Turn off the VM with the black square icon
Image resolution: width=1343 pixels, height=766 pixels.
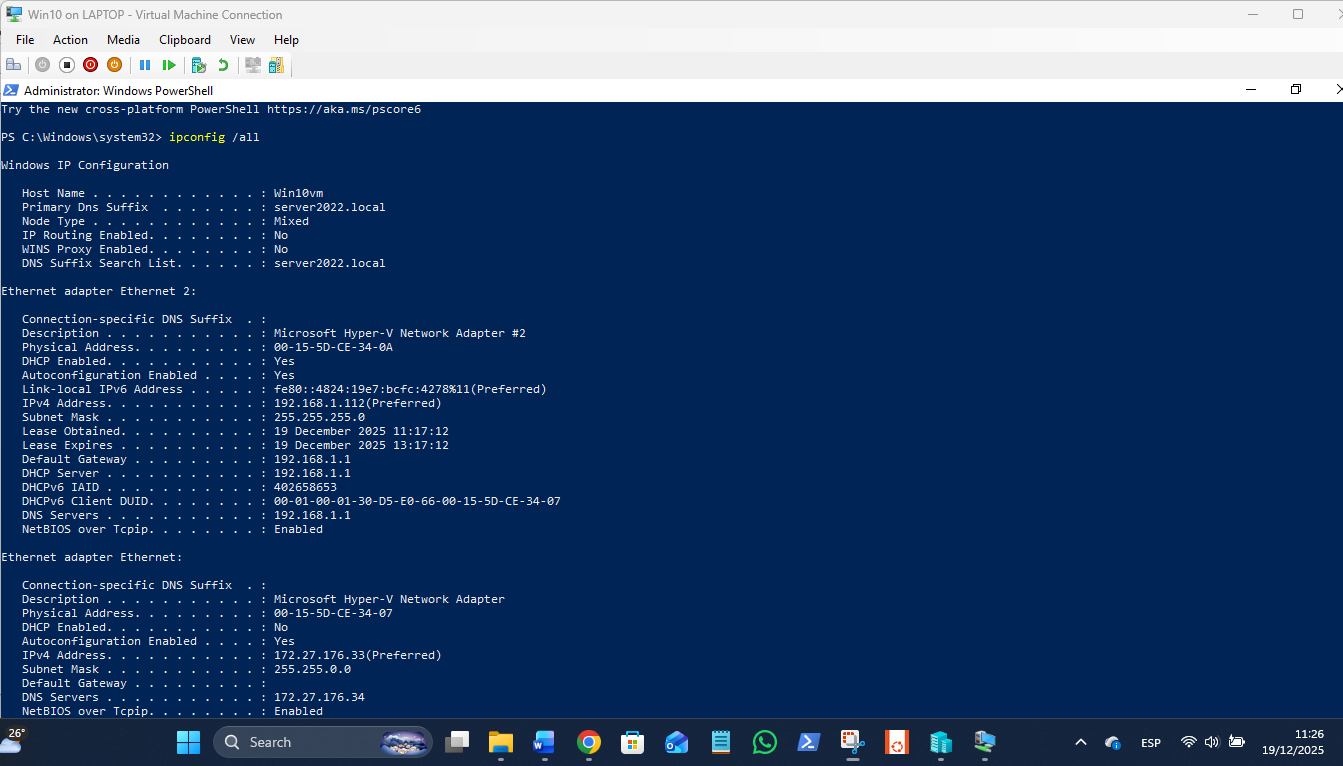point(67,65)
